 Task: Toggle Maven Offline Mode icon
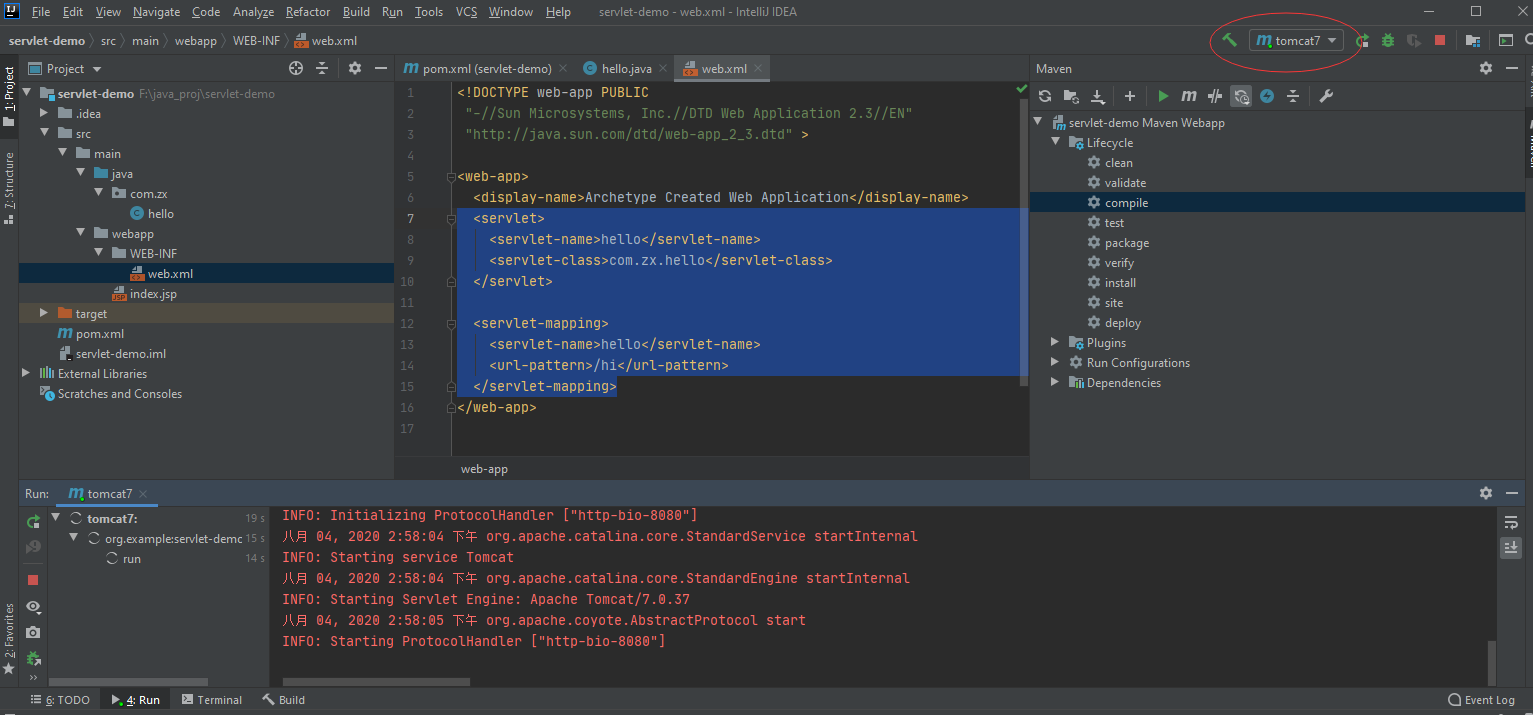pyautogui.click(x=1215, y=96)
